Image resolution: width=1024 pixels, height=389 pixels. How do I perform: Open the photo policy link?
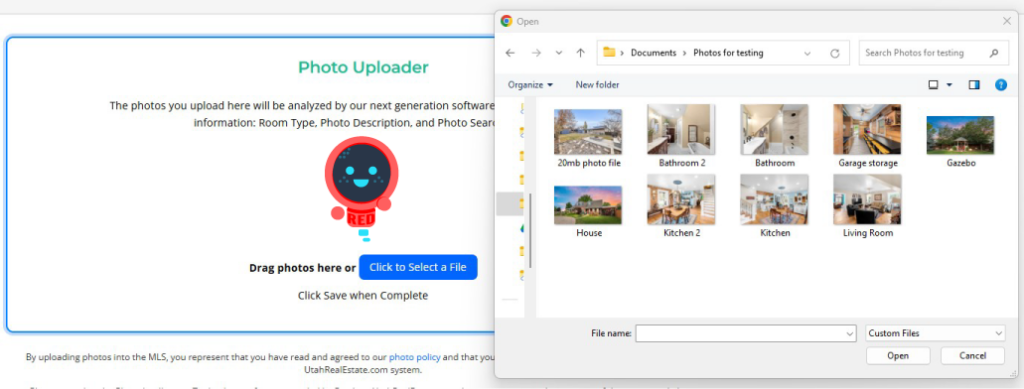tap(415, 357)
